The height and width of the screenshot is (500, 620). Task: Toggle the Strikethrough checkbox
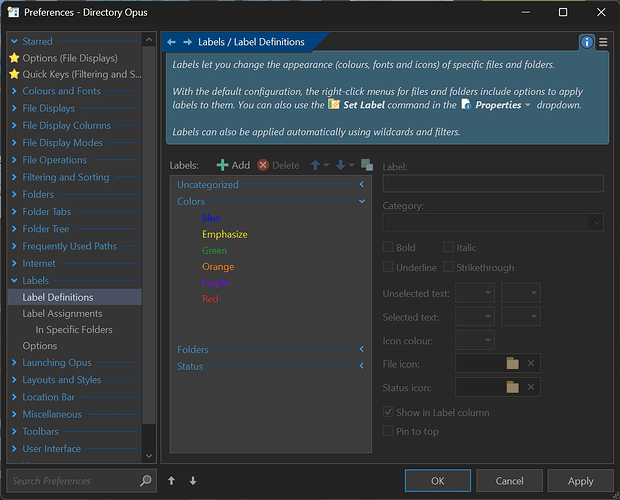coord(448,267)
